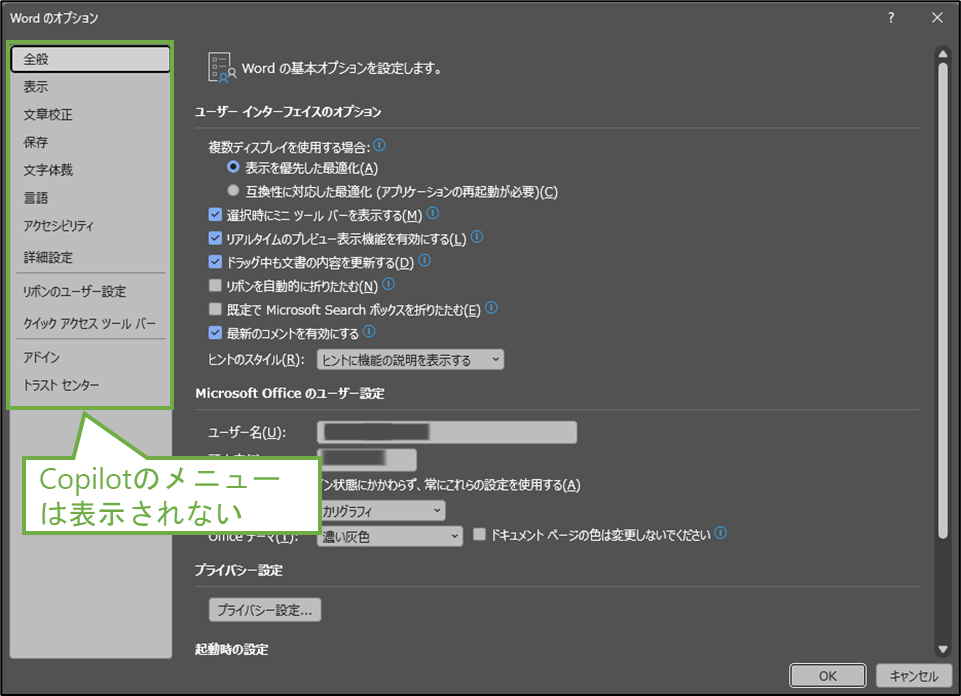
Task: Click the ユーザー インターフェイスのオプション heading
Action: coord(288,112)
